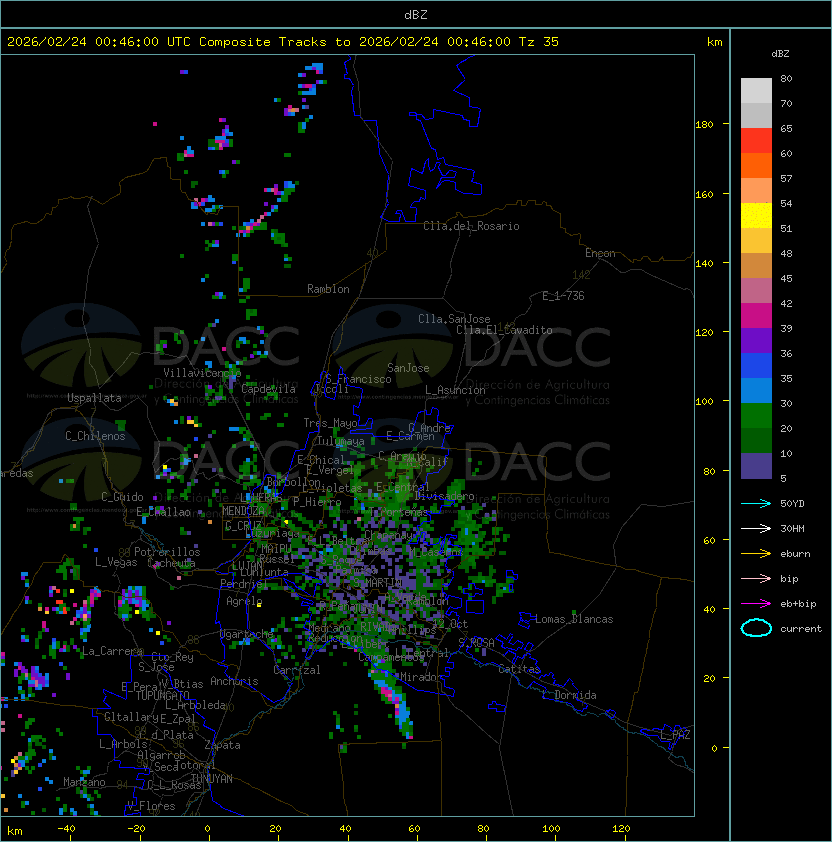Image resolution: width=832 pixels, height=842 pixels.
Task: Click the 'Uspallata' map label
Action: pos(94,398)
